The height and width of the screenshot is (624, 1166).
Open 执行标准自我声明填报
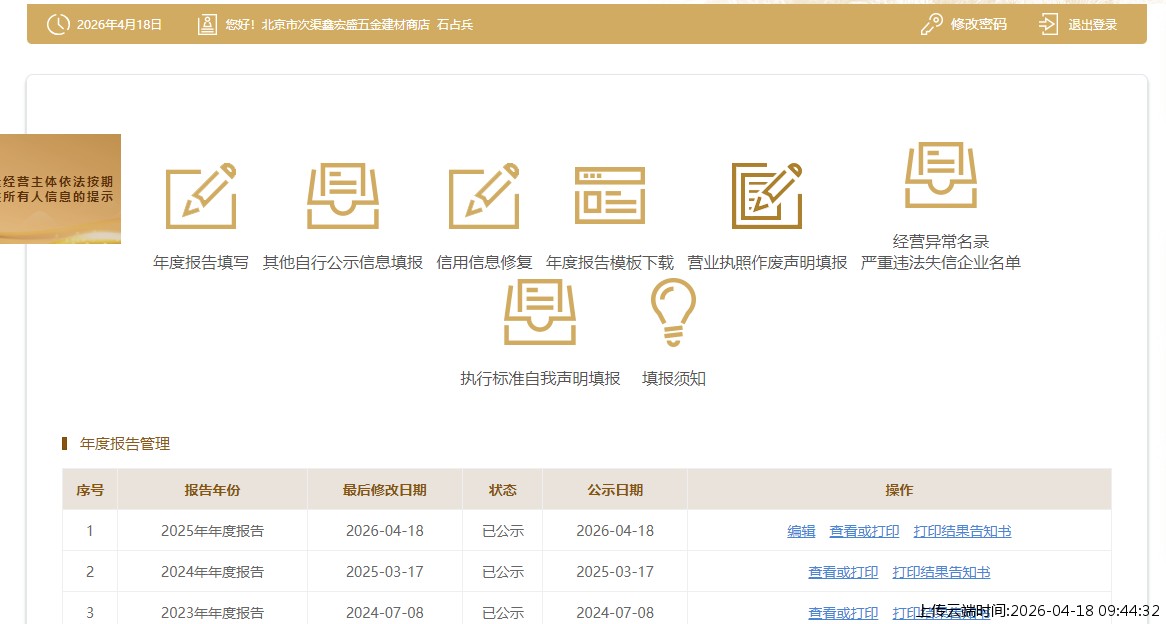coord(540,311)
